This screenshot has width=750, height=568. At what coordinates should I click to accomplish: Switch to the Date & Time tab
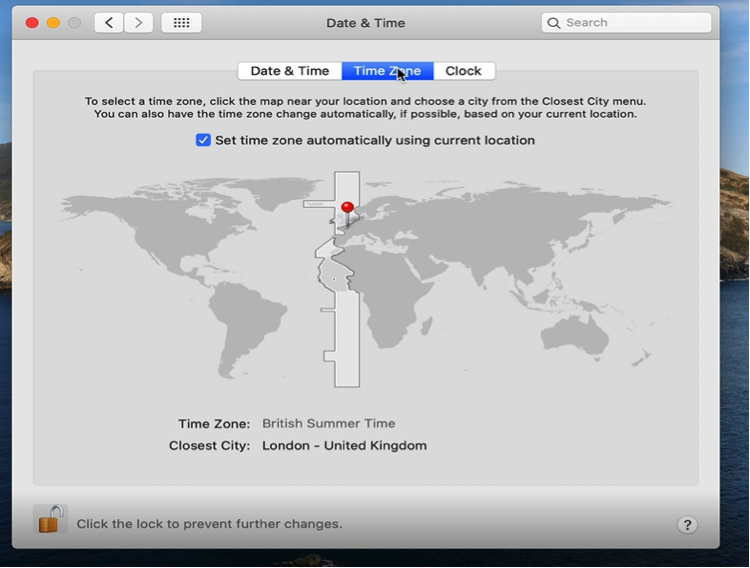[289, 71]
